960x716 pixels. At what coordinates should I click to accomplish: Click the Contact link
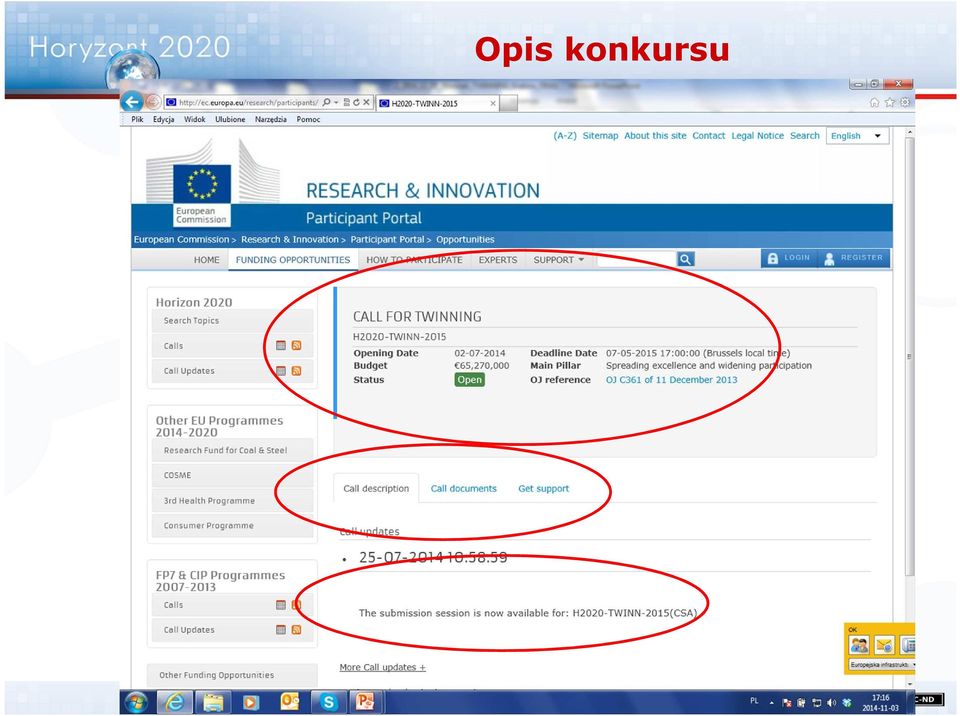coord(708,136)
